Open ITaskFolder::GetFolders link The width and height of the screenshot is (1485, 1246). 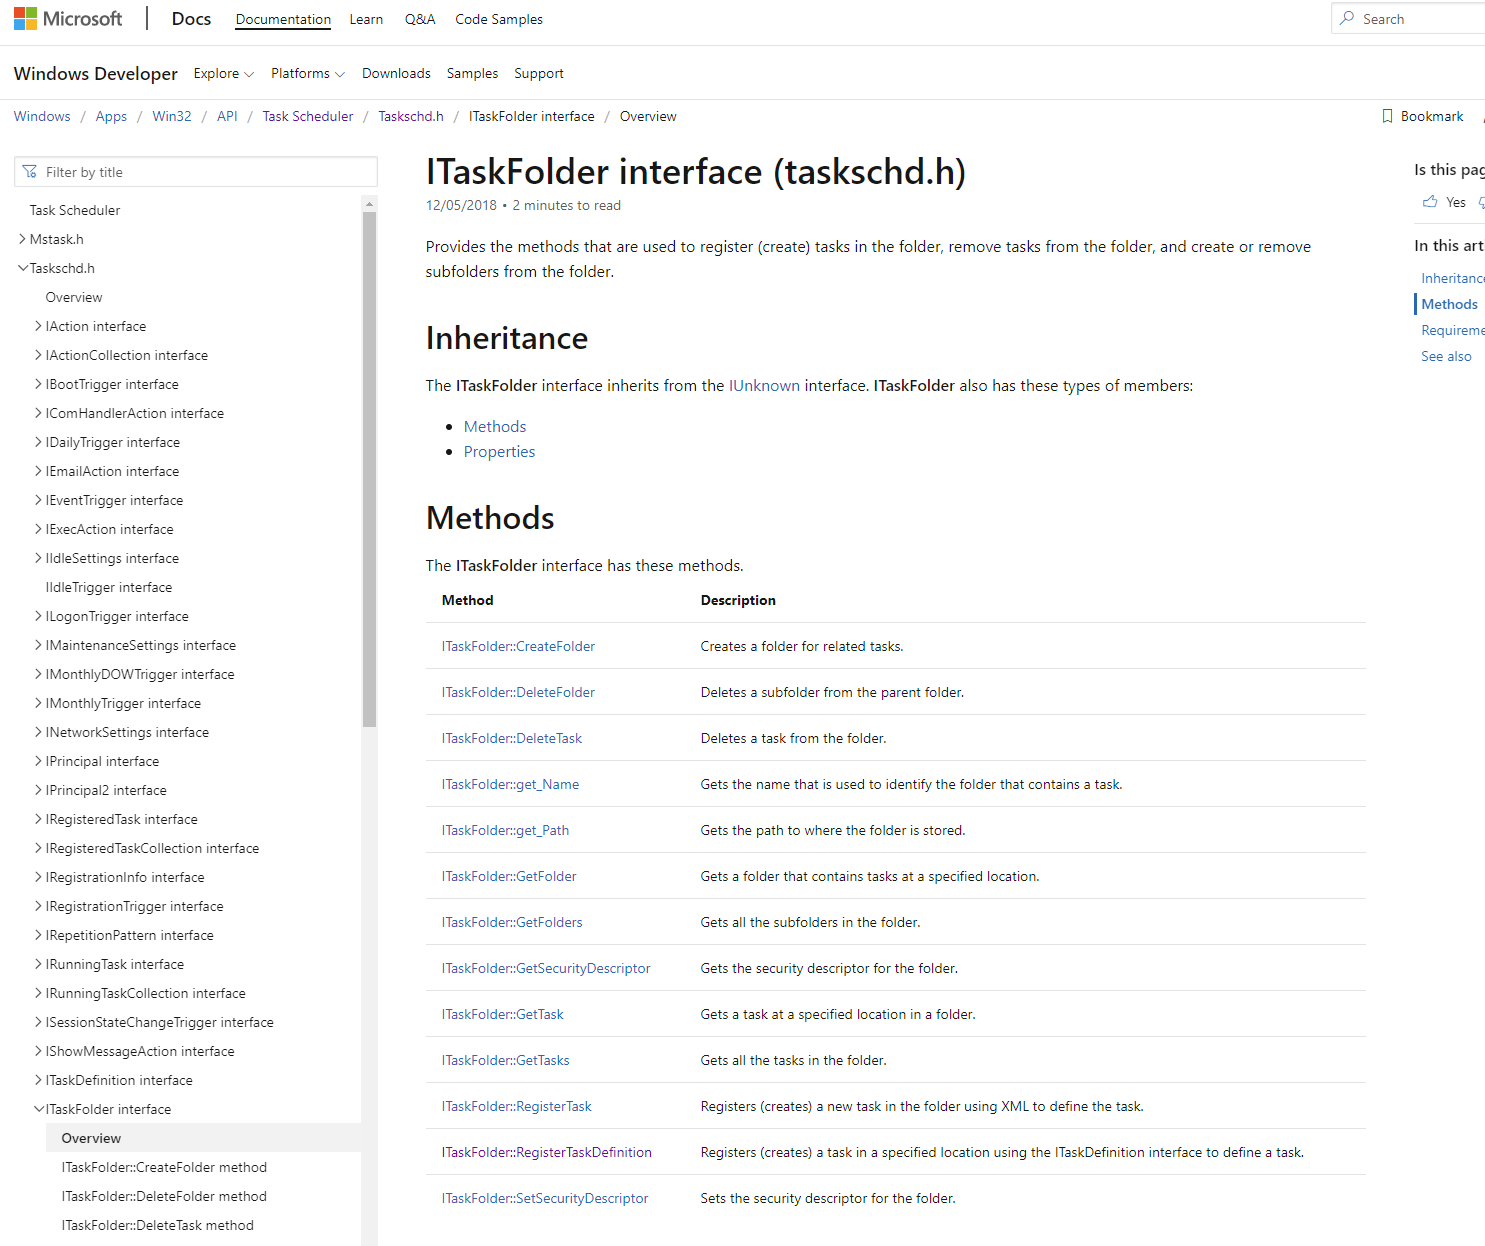click(512, 922)
